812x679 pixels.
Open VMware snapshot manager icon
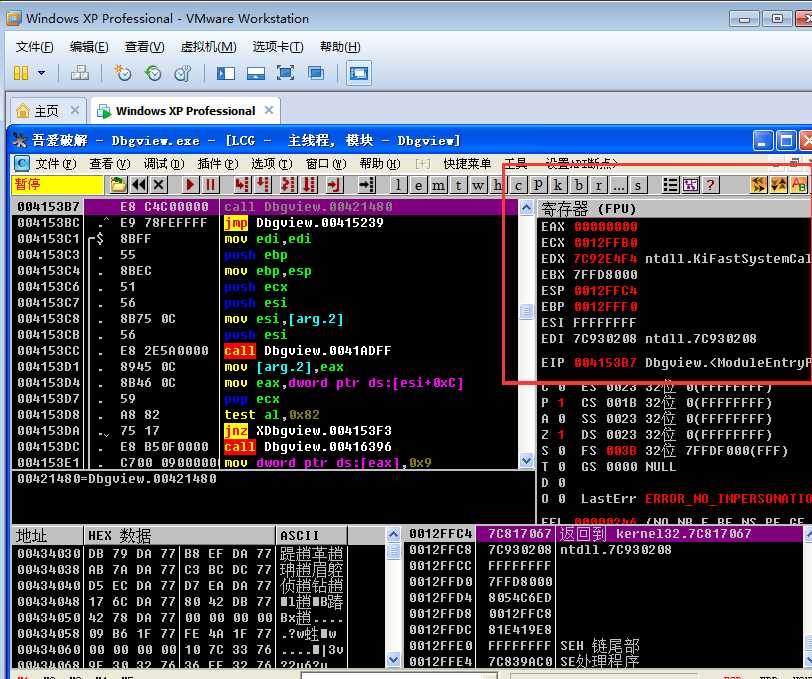[182, 73]
